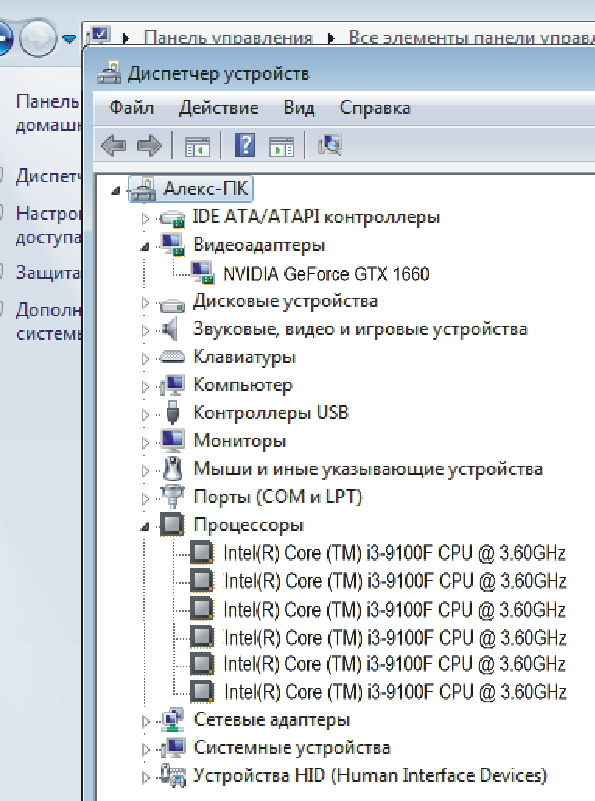Image resolution: width=595 pixels, height=801 pixels.
Task: Expand the Компьютер node
Action: point(146,387)
